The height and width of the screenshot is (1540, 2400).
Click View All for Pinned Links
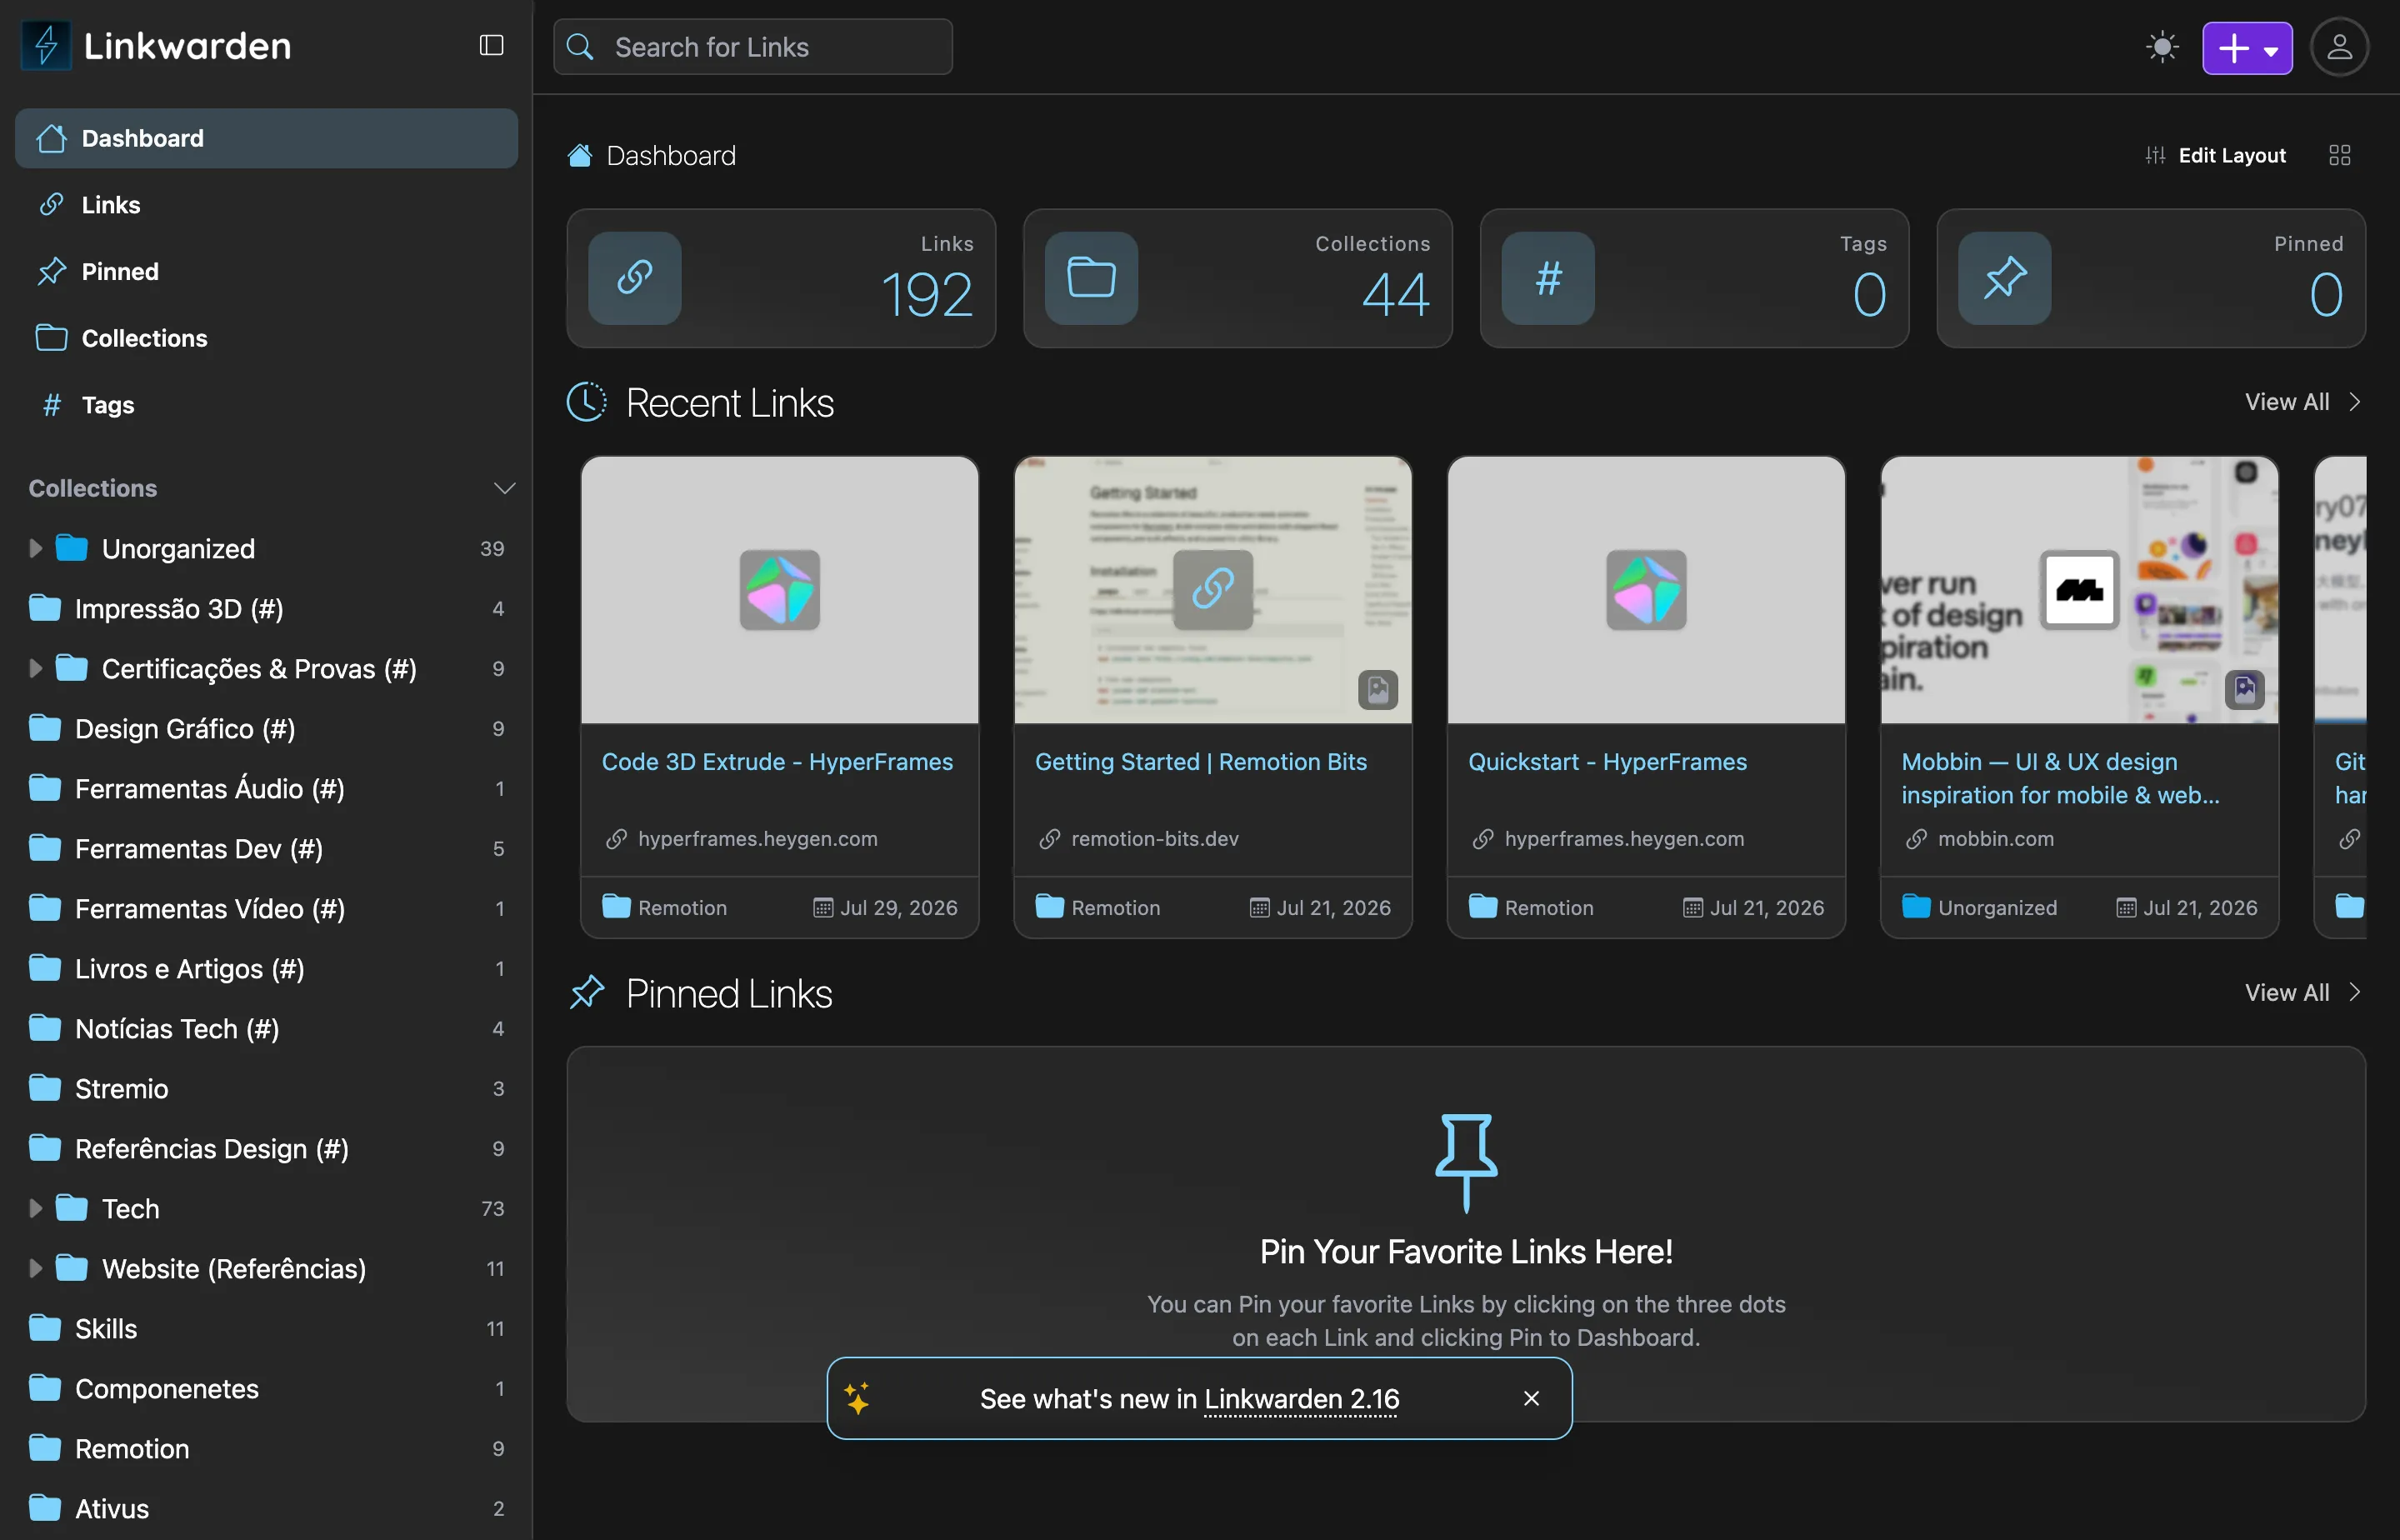2303,993
